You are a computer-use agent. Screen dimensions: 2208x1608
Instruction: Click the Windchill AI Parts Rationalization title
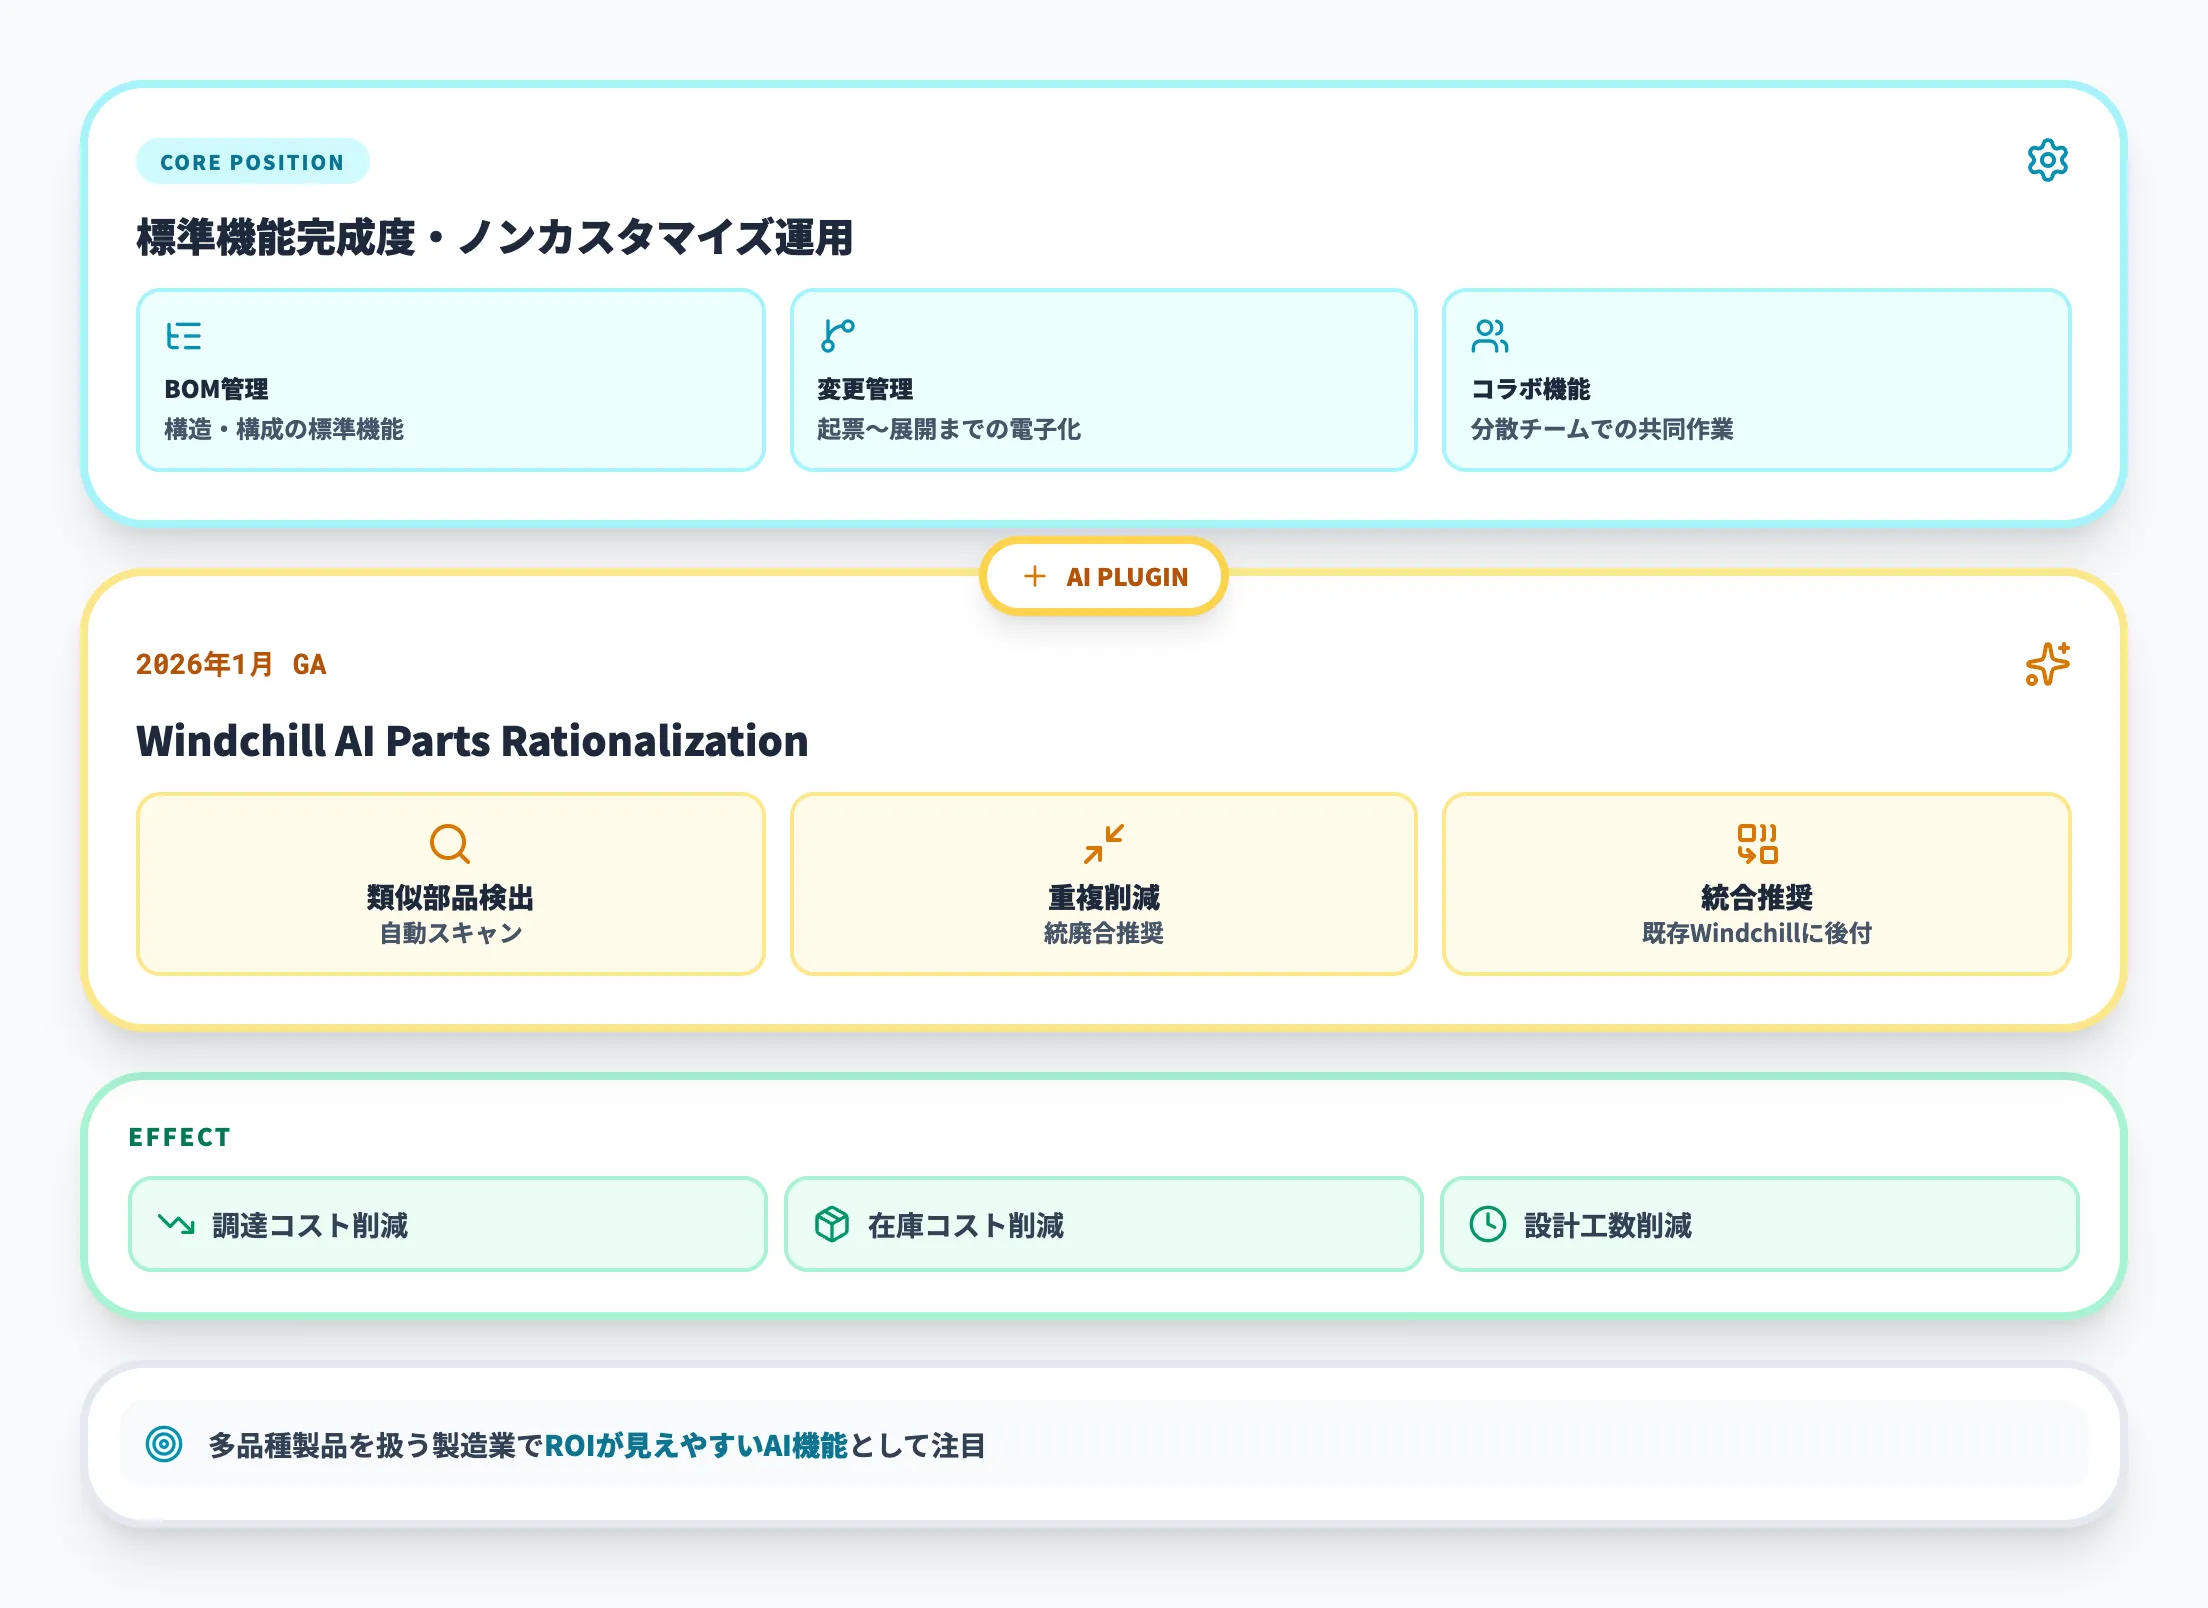472,741
